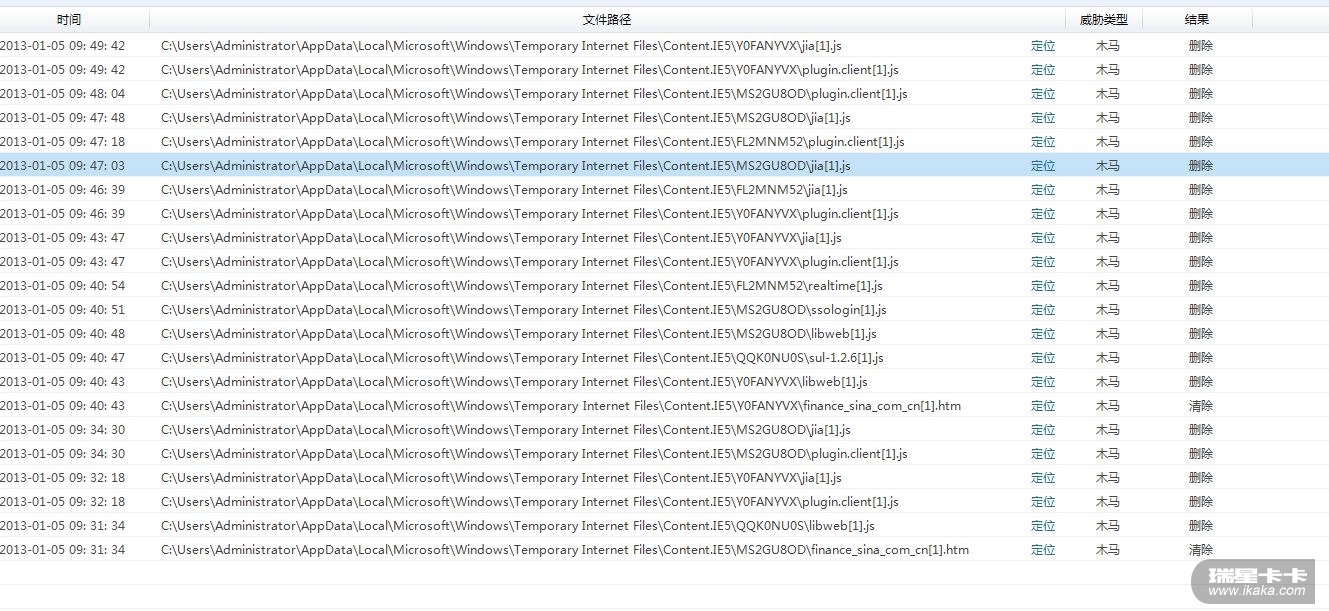Click 定位 for 09:34:30 plugin.client[1].js row
1329x611 pixels.
click(x=1043, y=454)
